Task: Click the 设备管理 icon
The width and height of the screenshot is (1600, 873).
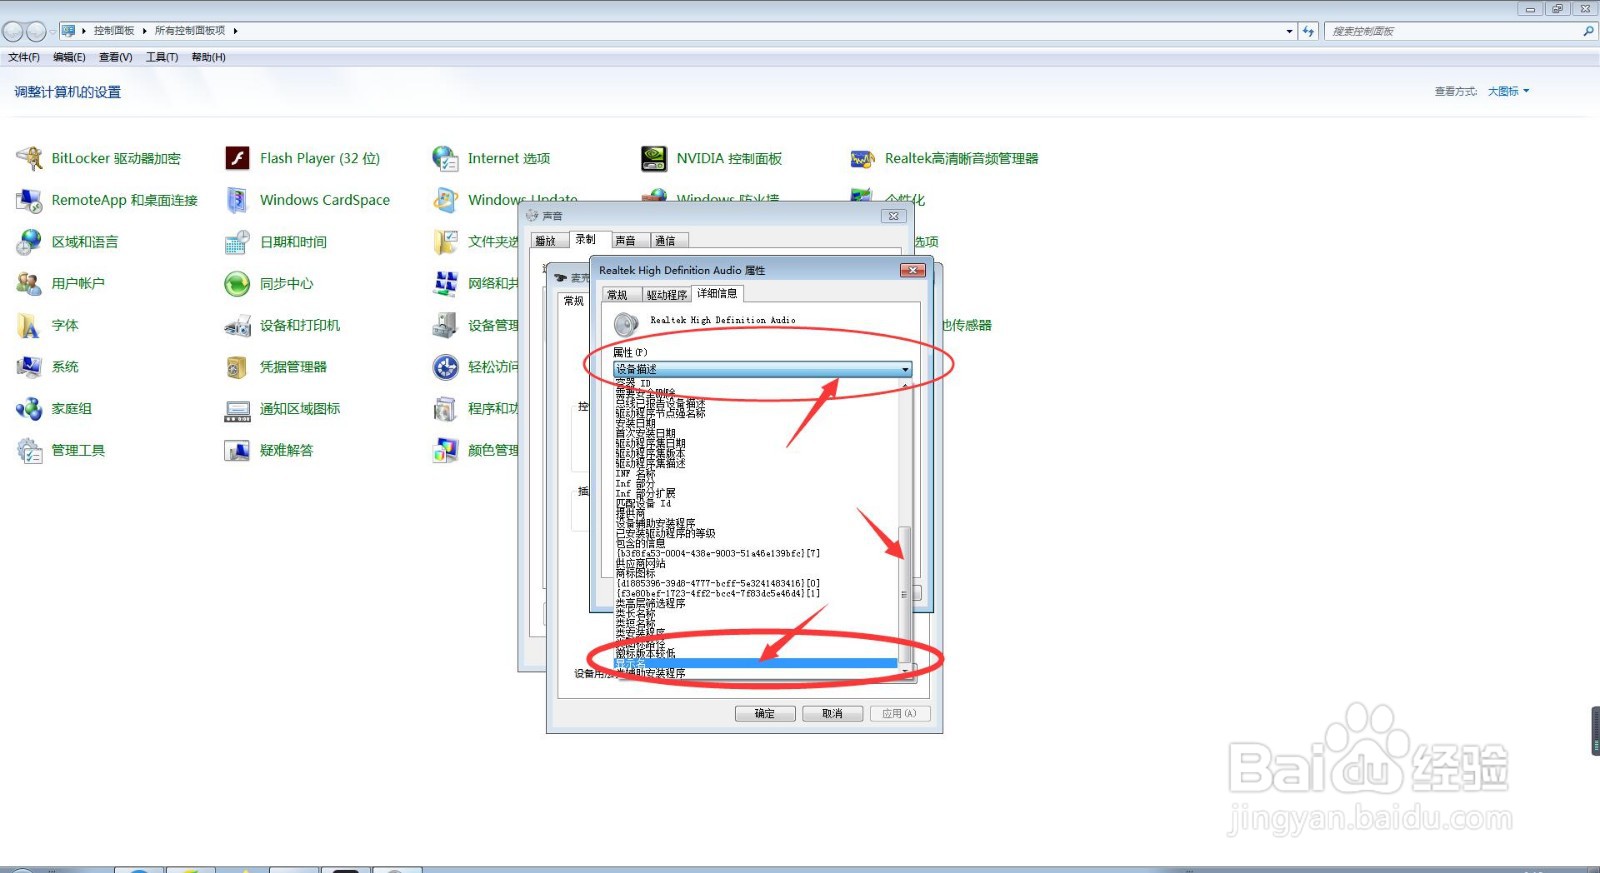Action: (445, 326)
